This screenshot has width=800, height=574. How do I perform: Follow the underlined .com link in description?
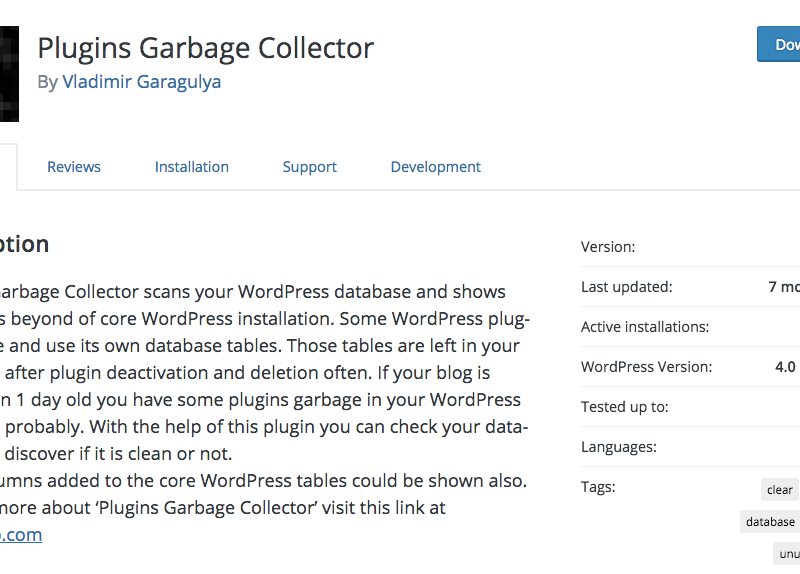click(21, 535)
